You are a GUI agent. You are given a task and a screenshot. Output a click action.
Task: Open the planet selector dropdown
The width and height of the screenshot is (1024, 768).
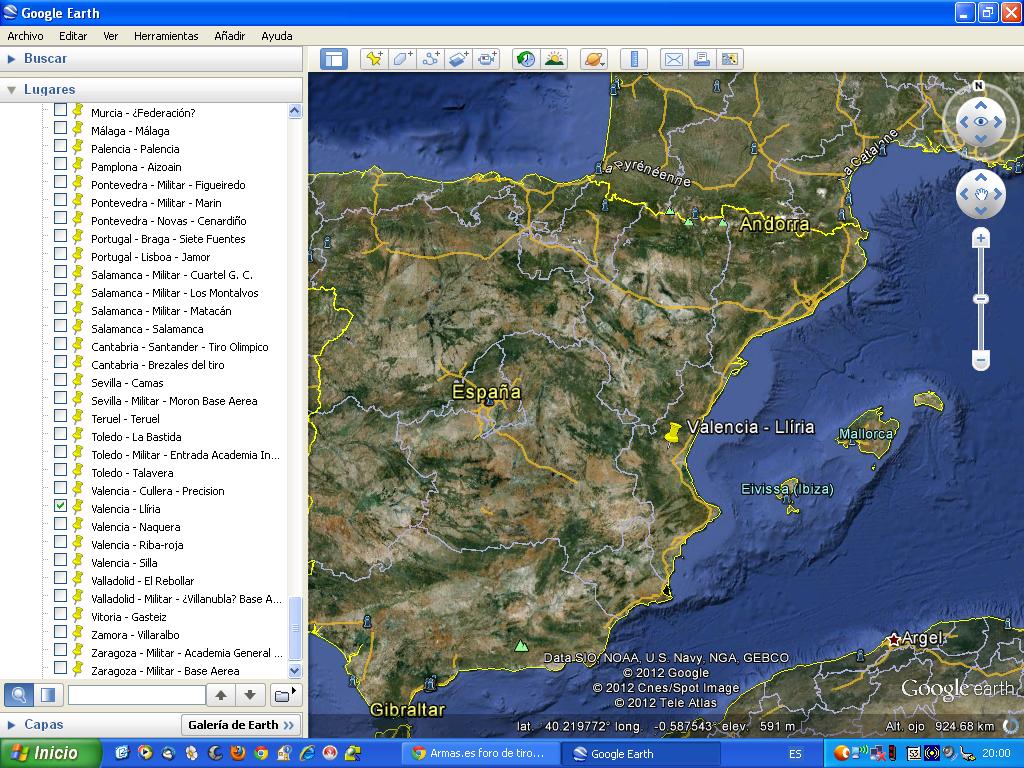(x=593, y=59)
